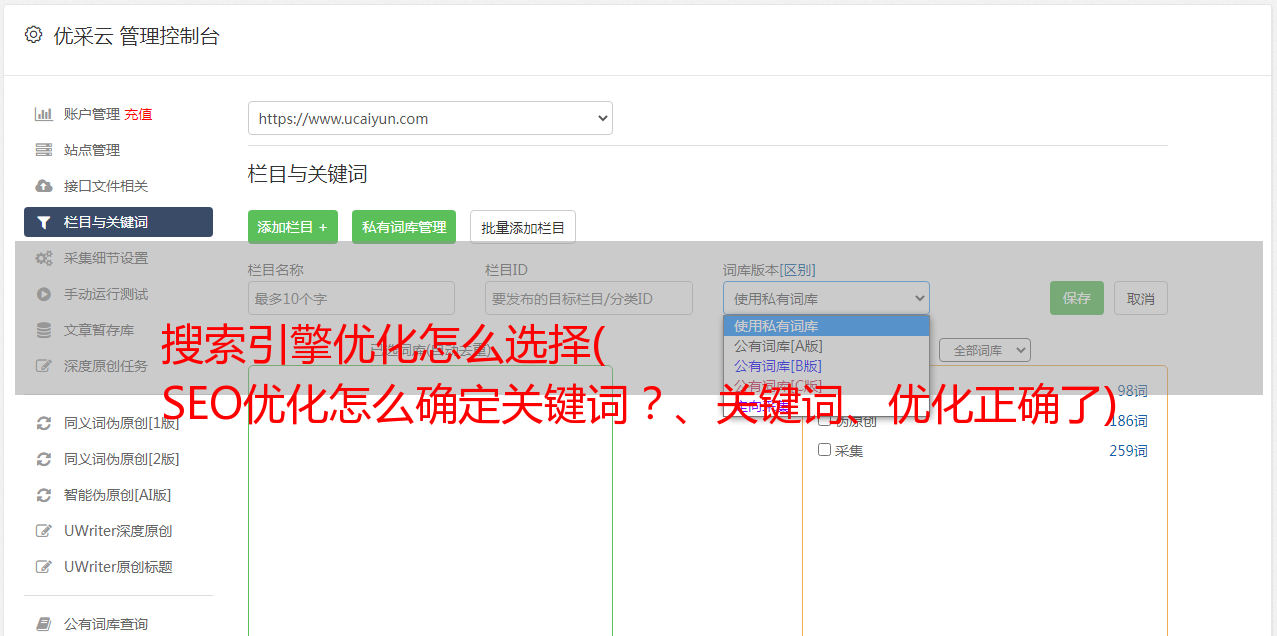Open the UWriter深度原创 sidebar item
This screenshot has height=636, width=1277.
click(x=118, y=531)
